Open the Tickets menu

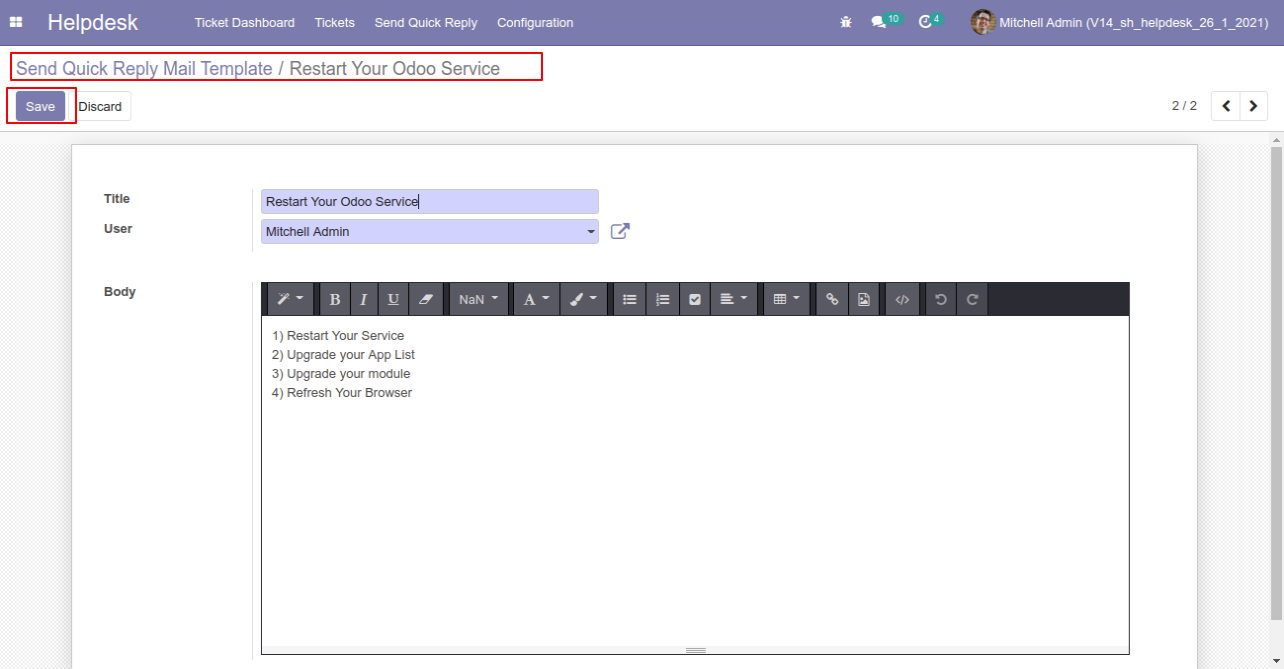click(x=334, y=22)
